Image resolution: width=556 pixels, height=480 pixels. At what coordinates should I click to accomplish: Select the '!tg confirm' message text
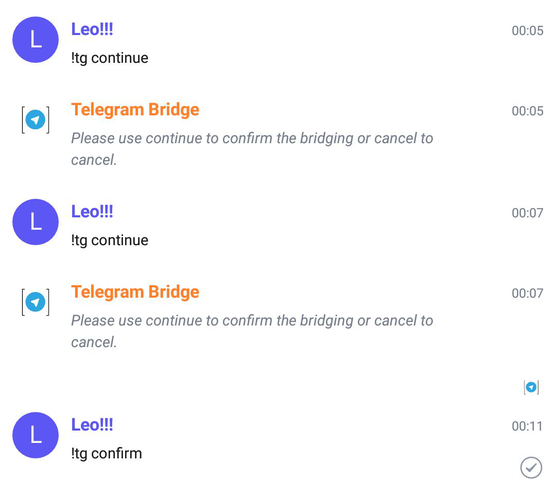point(106,454)
